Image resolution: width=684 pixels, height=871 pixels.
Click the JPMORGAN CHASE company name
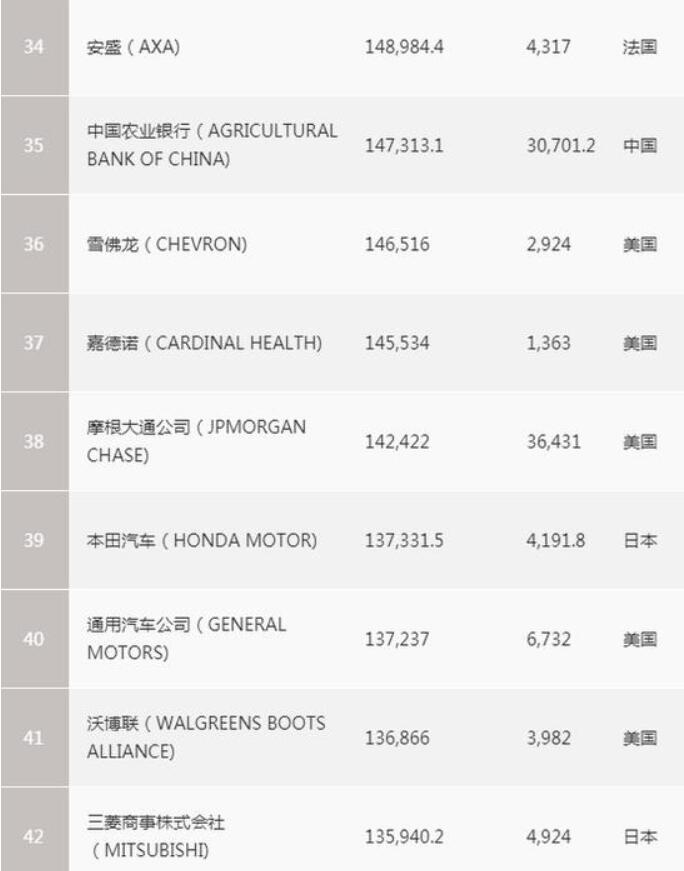[196, 441]
